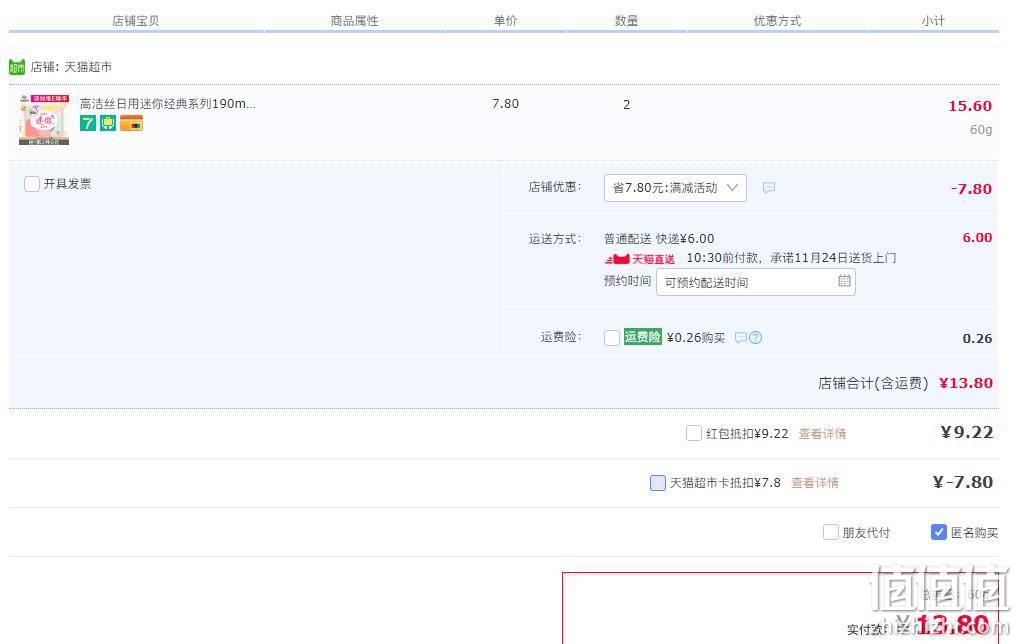The image size is (1019, 644).
Task: Click the 数量 column header
Action: [x=626, y=21]
